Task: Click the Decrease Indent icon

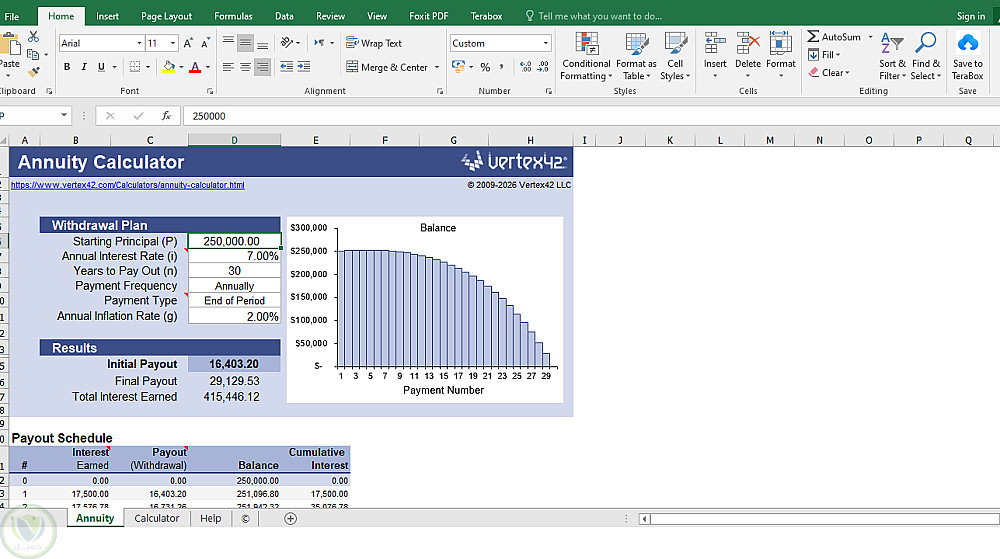Action: tap(287, 67)
